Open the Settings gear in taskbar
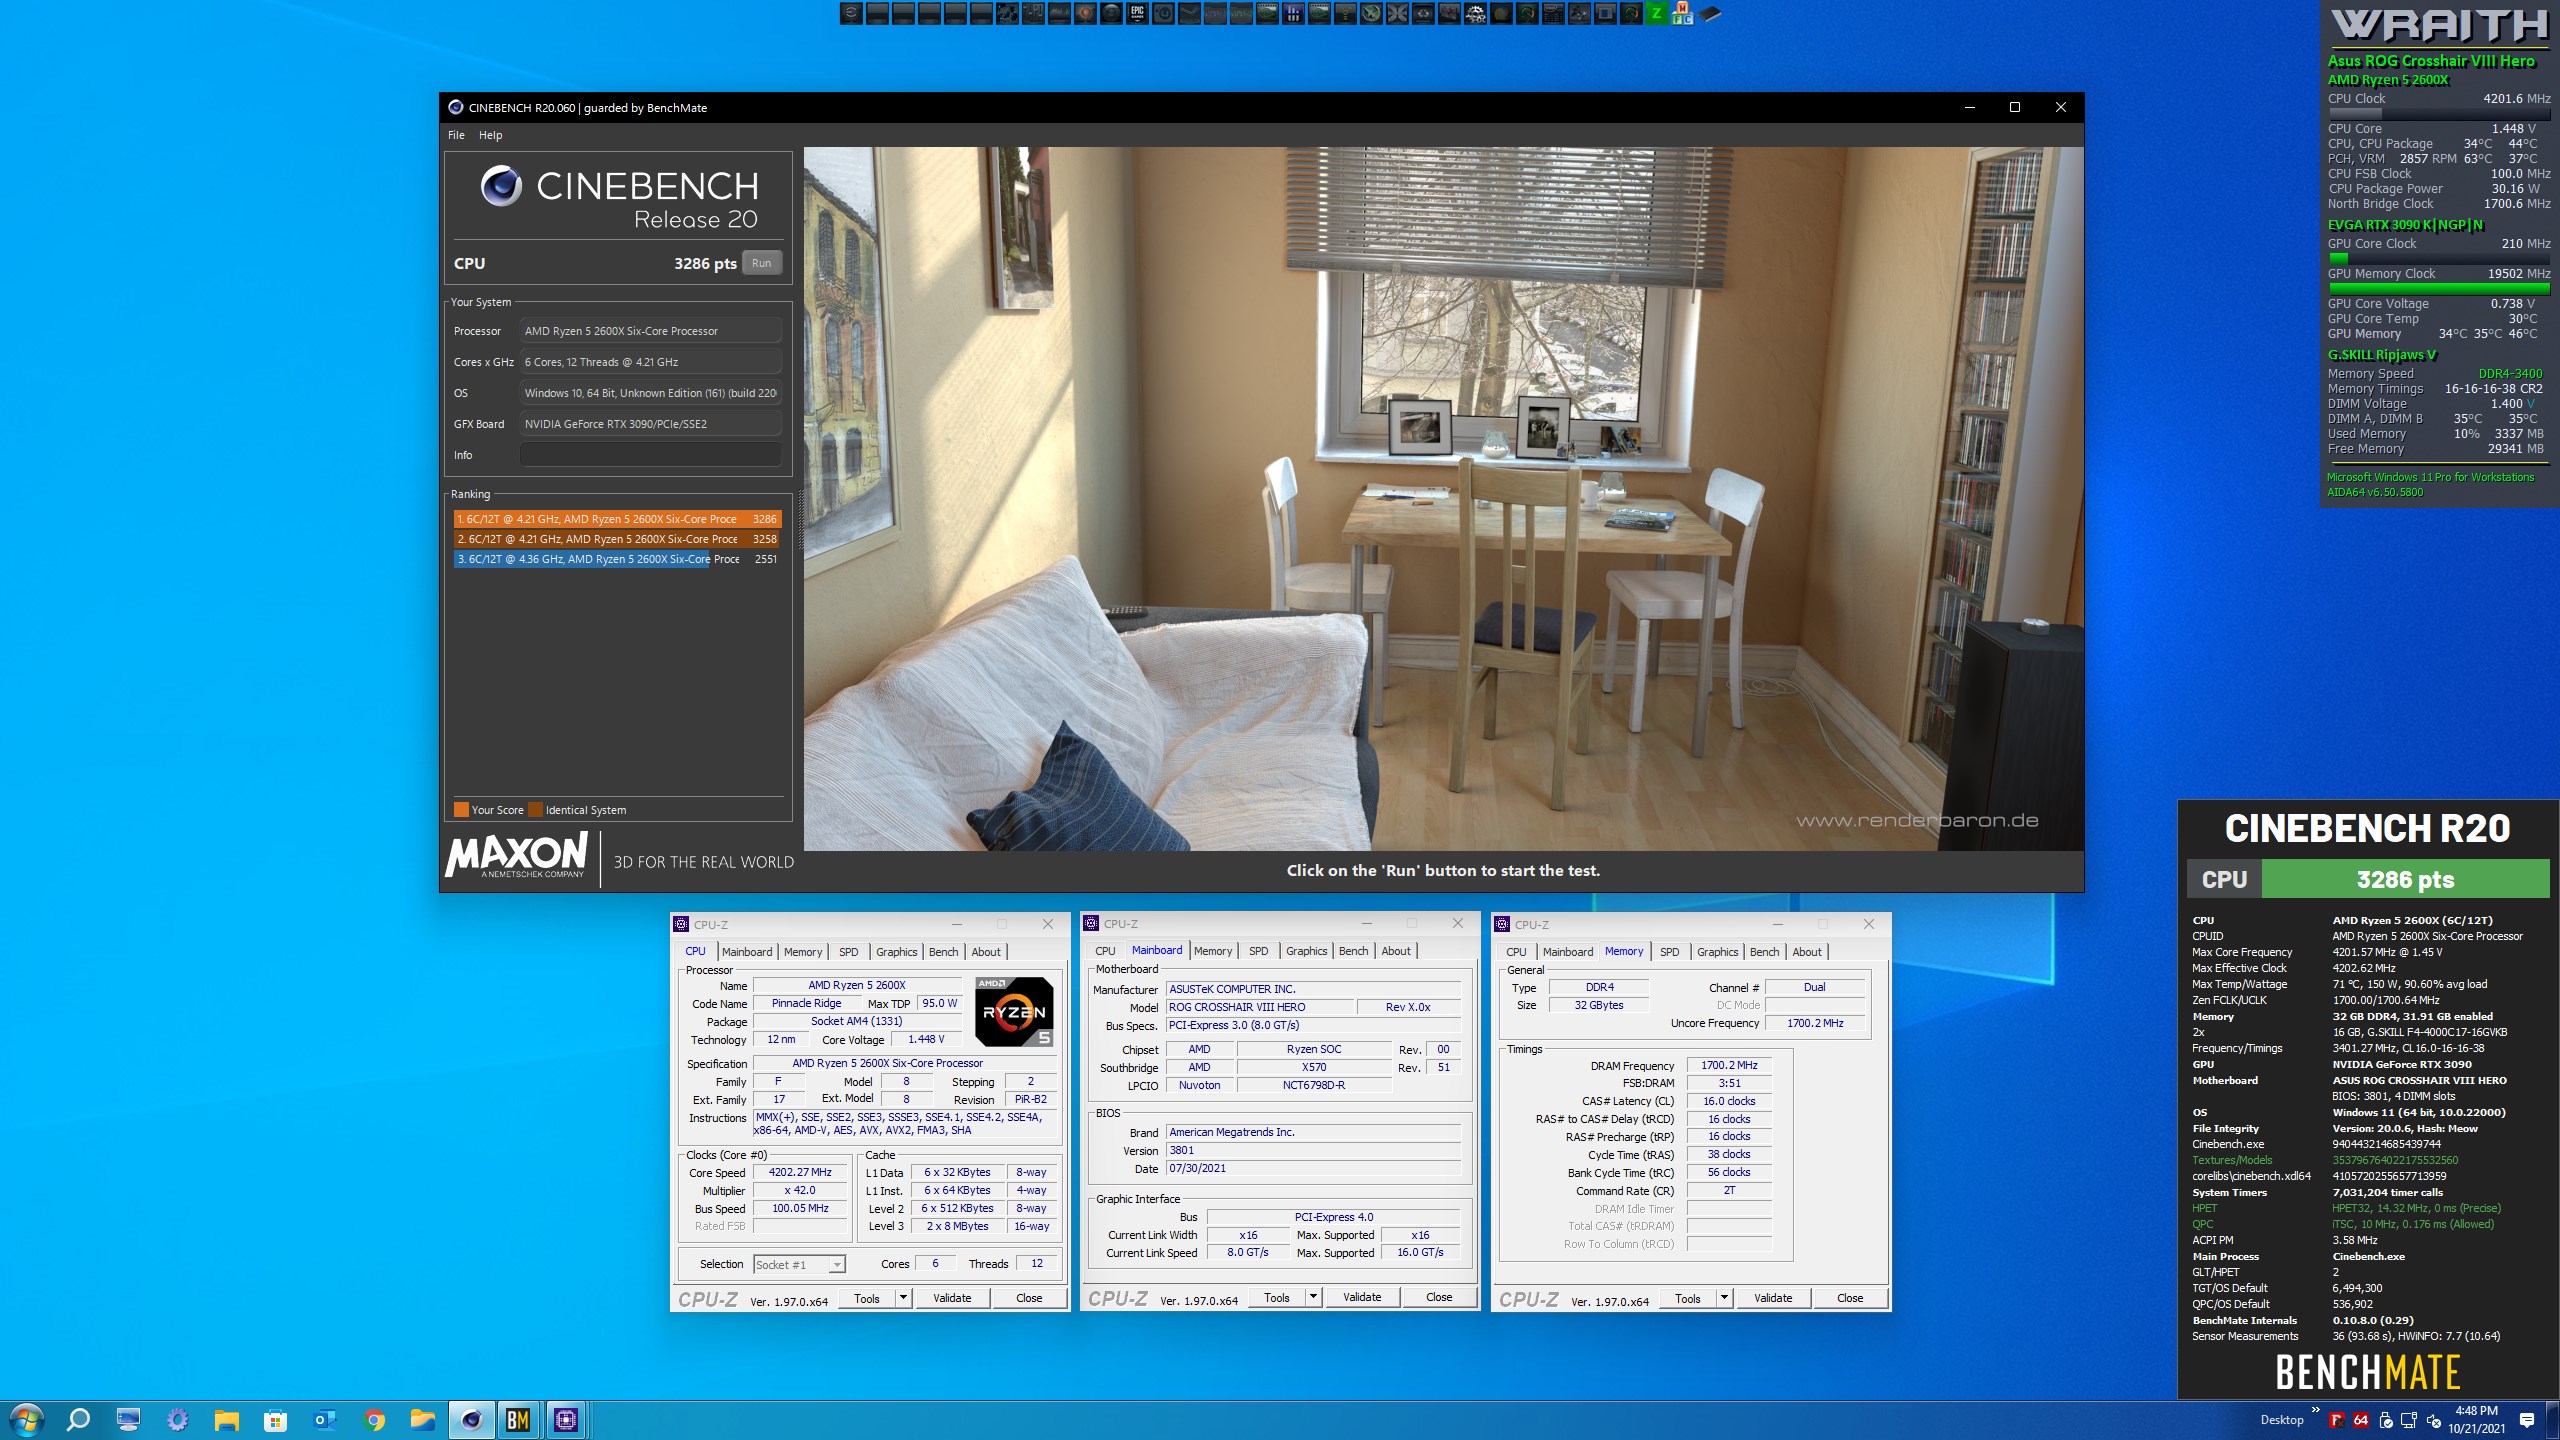This screenshot has height=1440, width=2560. [177, 1419]
